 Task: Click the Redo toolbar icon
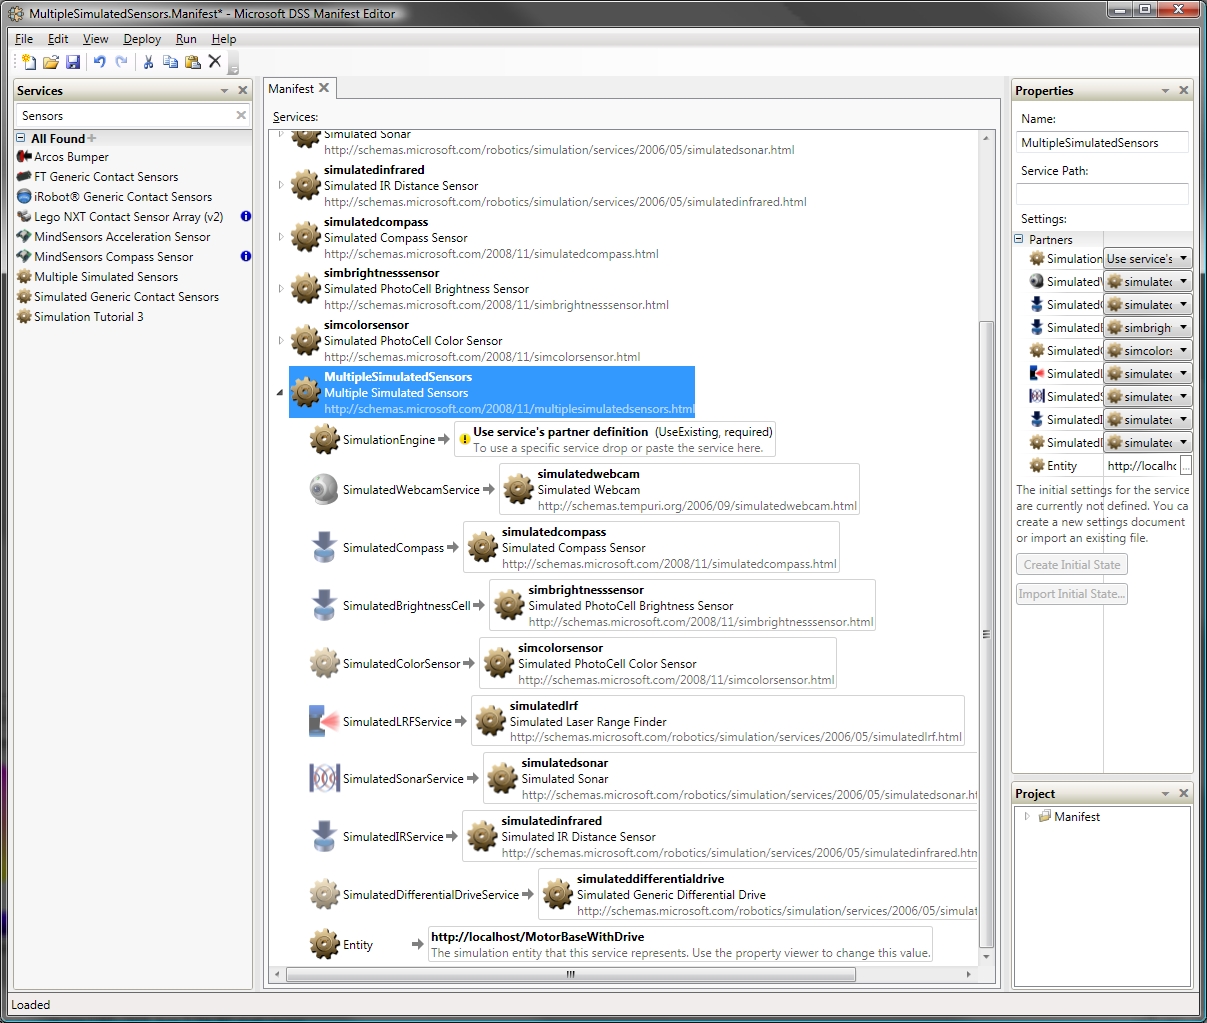121,62
